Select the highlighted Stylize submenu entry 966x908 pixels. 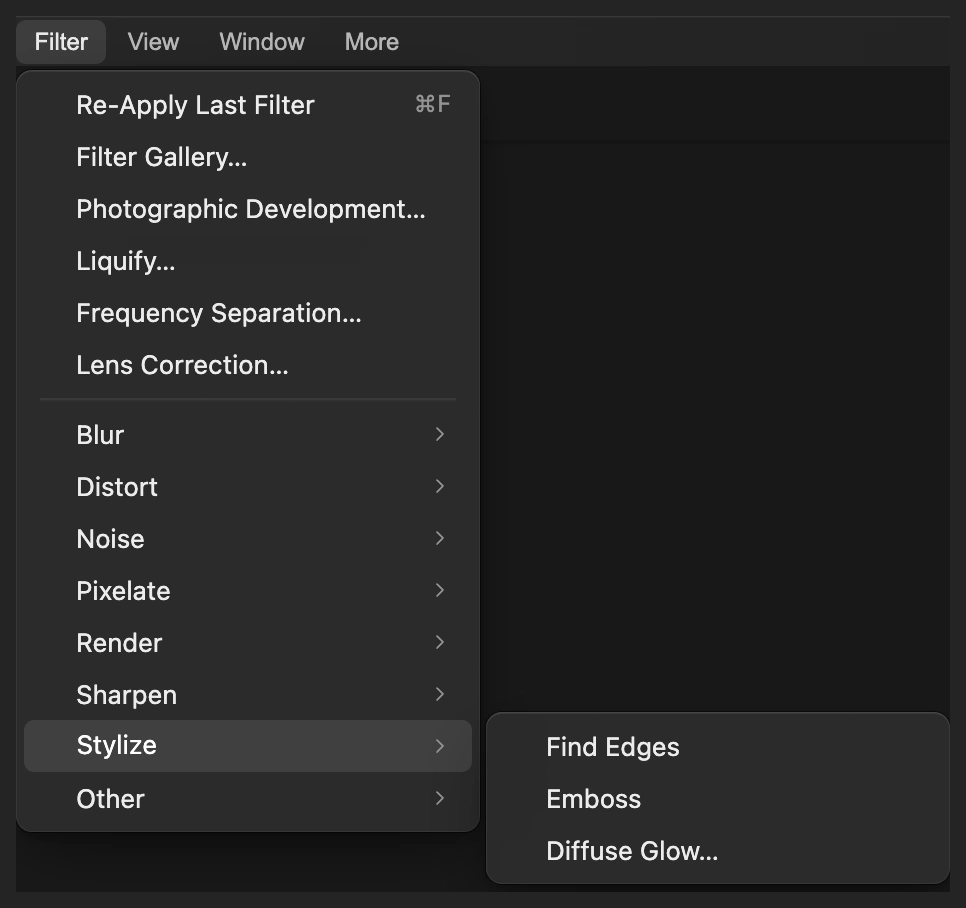point(248,746)
